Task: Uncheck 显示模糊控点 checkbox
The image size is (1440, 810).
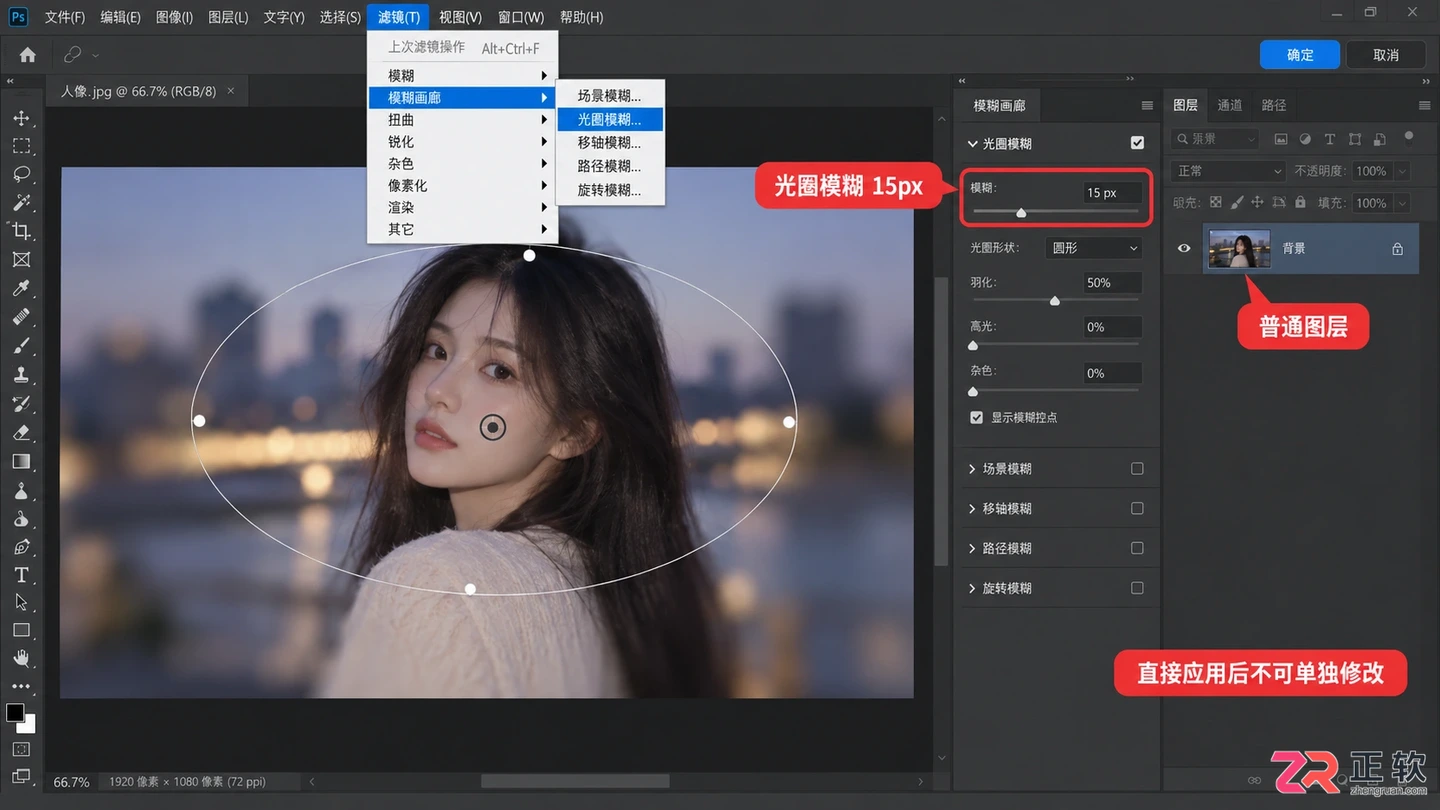Action: pyautogui.click(x=977, y=417)
